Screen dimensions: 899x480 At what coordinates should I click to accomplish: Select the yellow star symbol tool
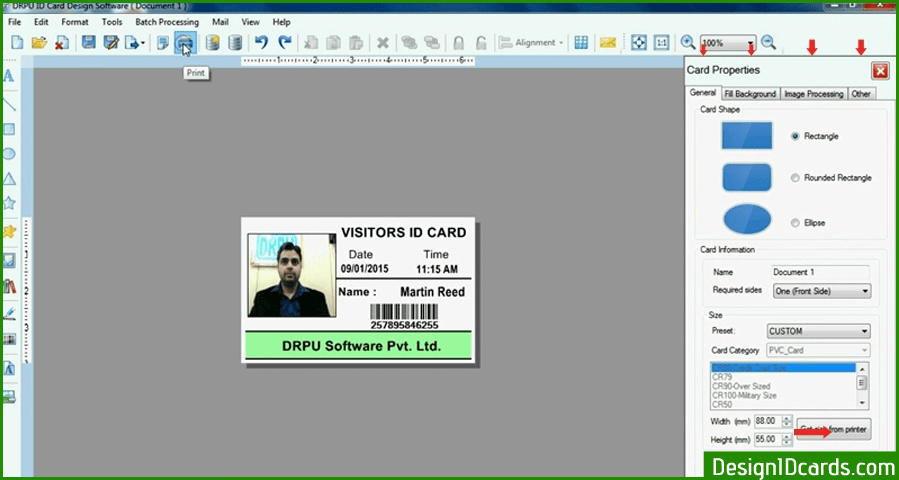point(9,231)
